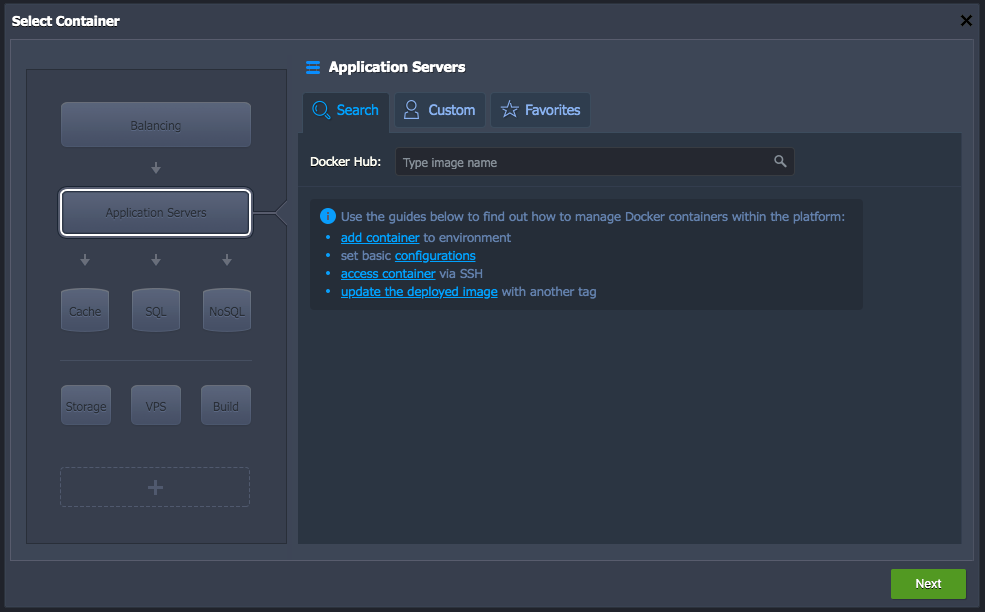Viewport: 985px width, 612px height.
Task: Click the update the deployed image link
Action: [418, 291]
